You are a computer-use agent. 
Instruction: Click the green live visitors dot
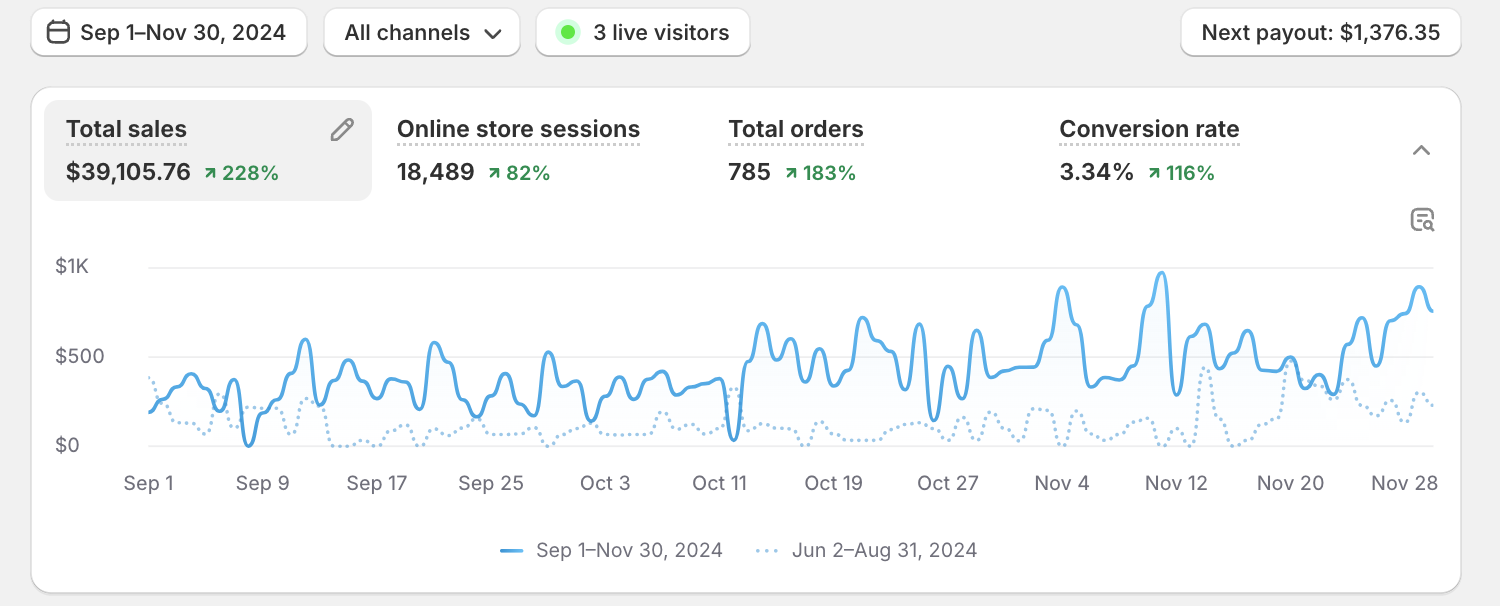568,33
